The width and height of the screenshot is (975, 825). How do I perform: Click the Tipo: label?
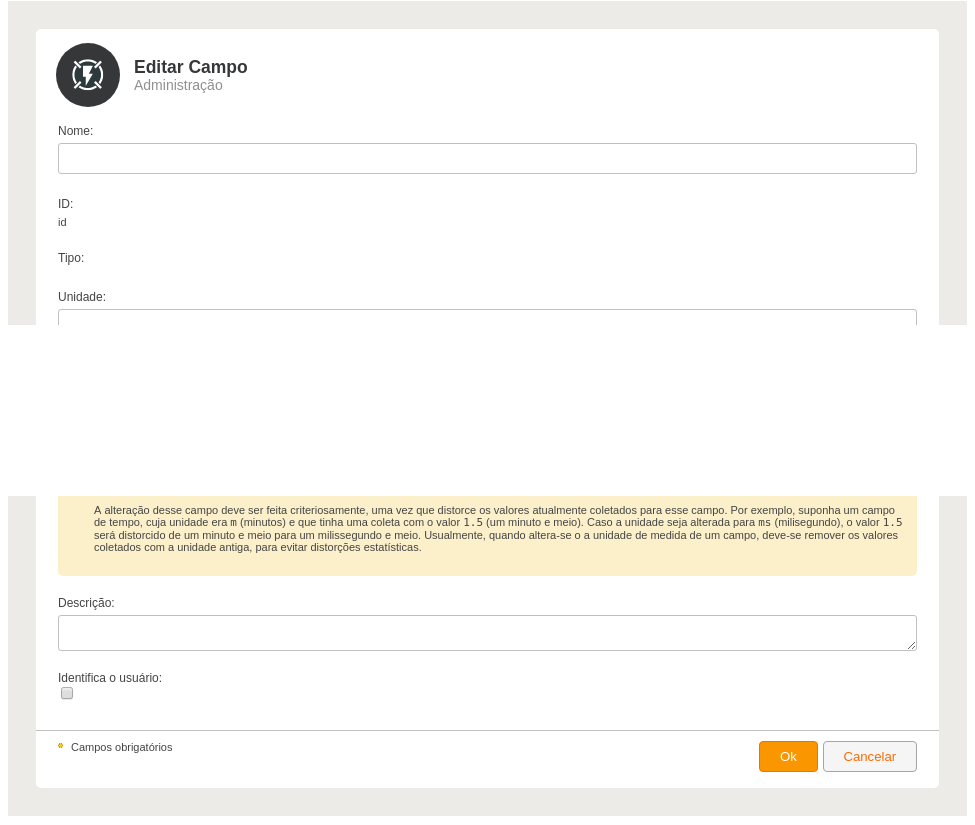pyautogui.click(x=71, y=257)
